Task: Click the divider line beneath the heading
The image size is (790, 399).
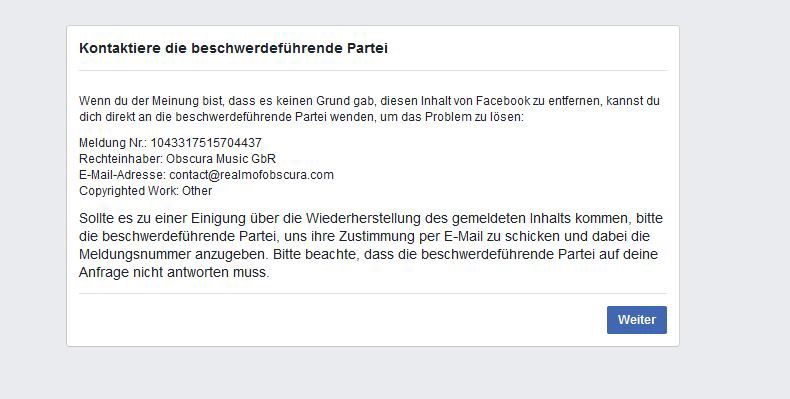Action: 373,71
